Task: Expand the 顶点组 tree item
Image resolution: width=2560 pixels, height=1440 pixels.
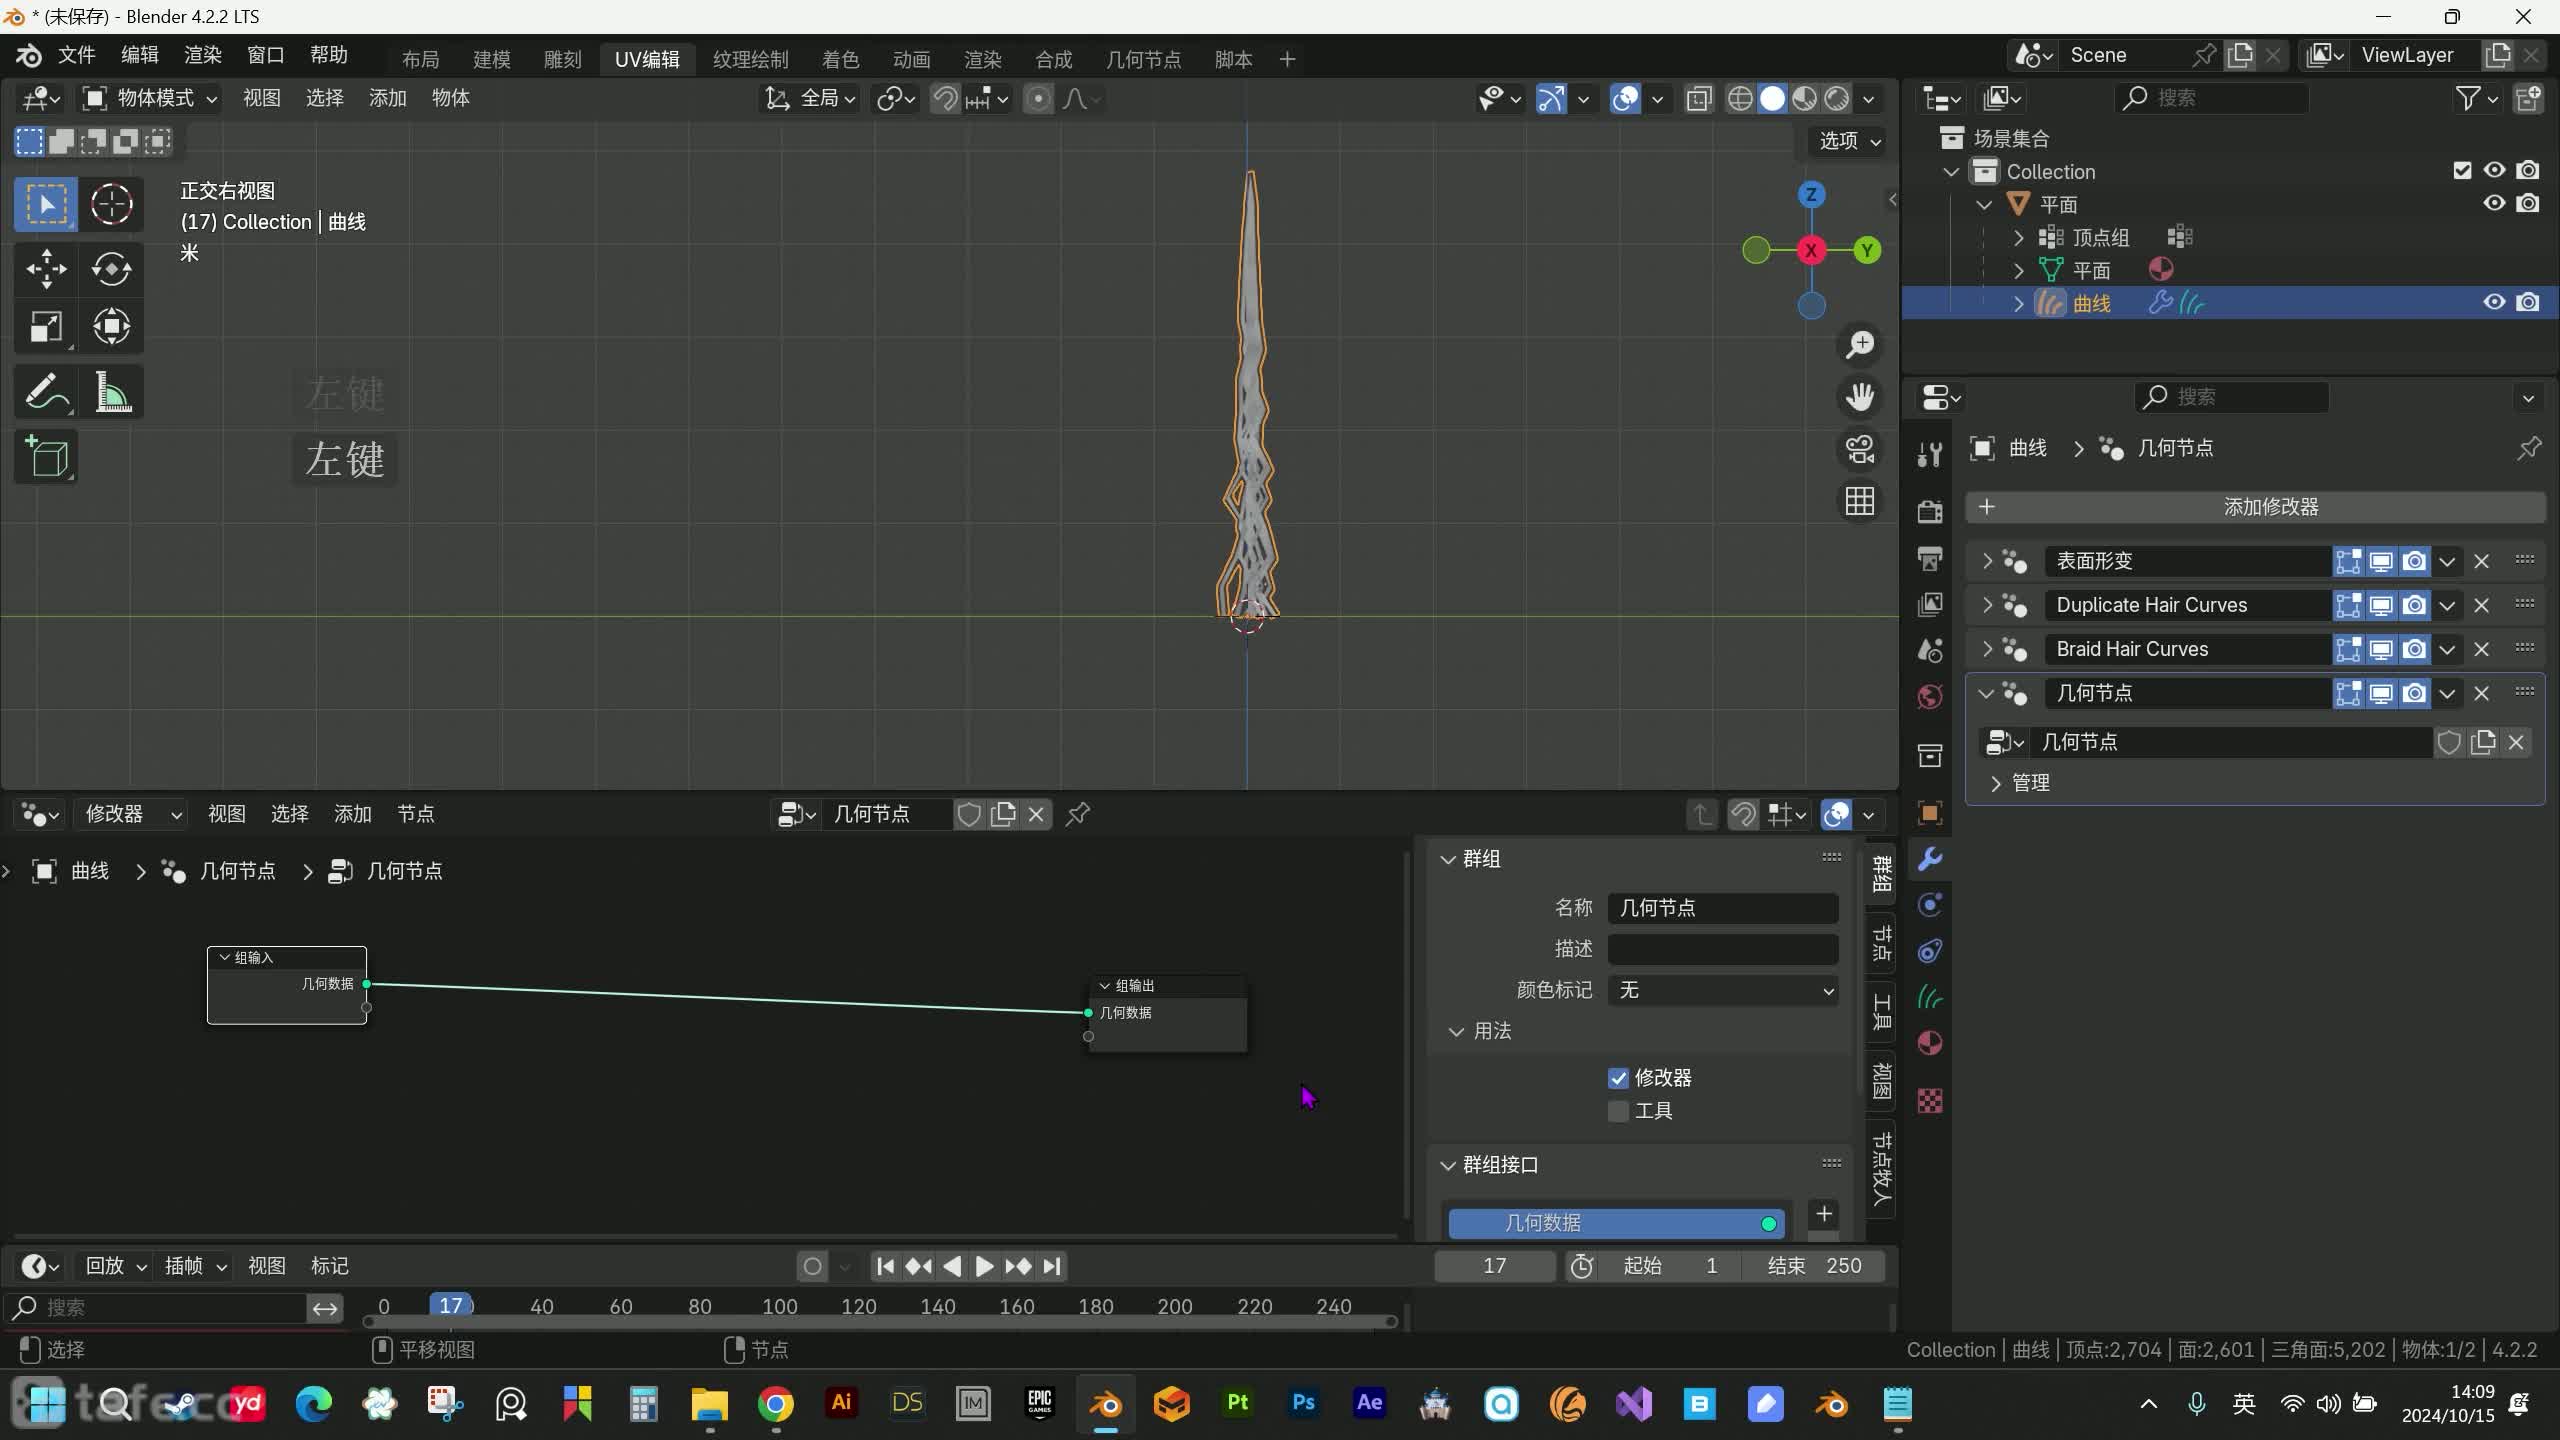Action: pos(2018,237)
